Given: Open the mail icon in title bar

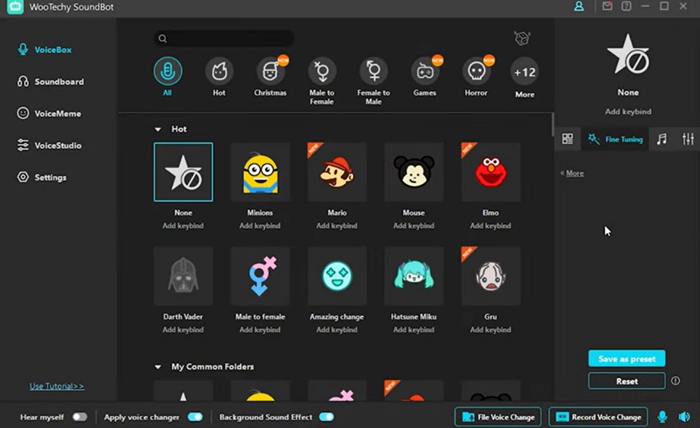Looking at the screenshot, I should coord(607,6).
